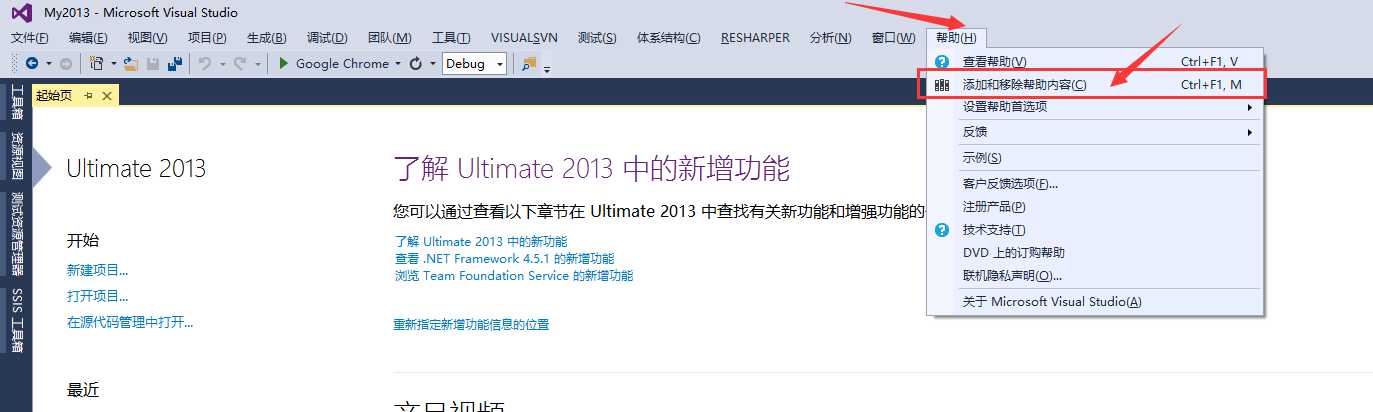1373x412 pixels.
Task: Start debugging with green play icon
Action: [284, 63]
